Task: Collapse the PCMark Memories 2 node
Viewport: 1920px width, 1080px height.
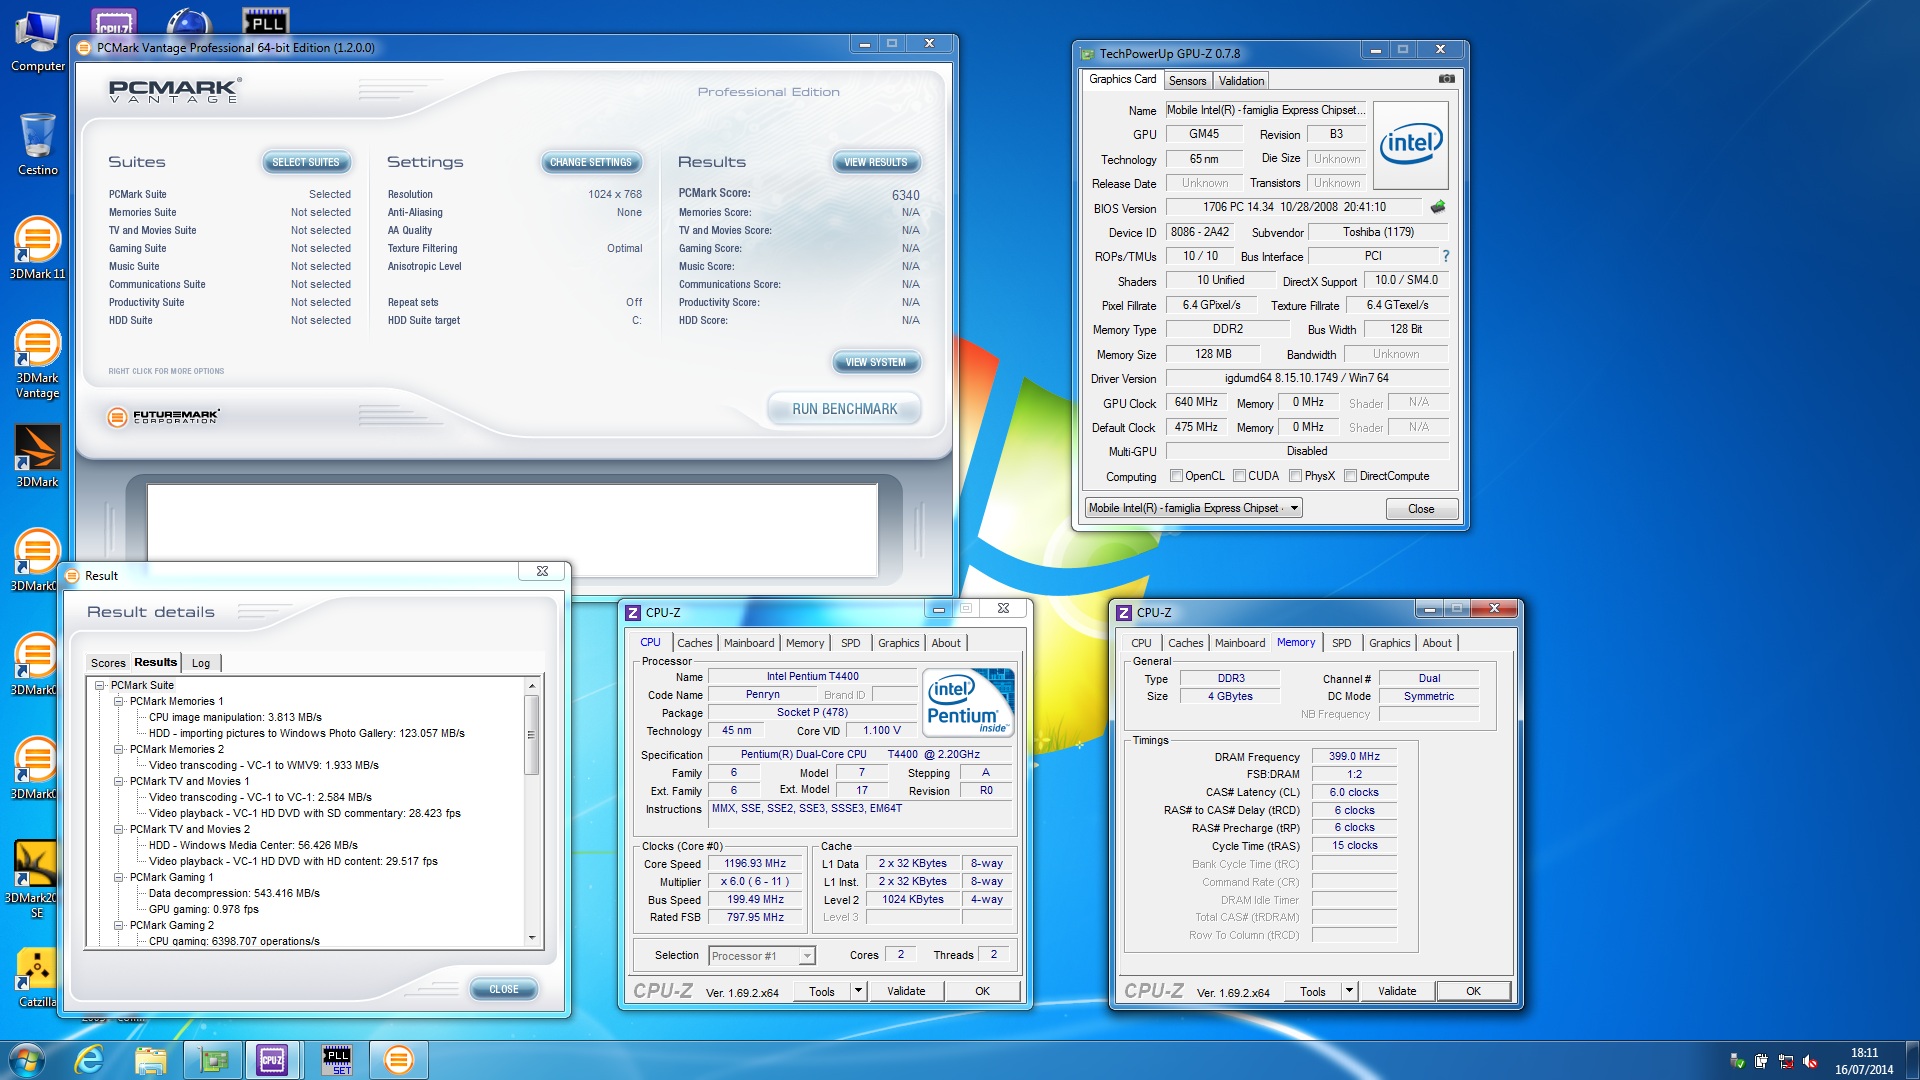Action: [119, 749]
